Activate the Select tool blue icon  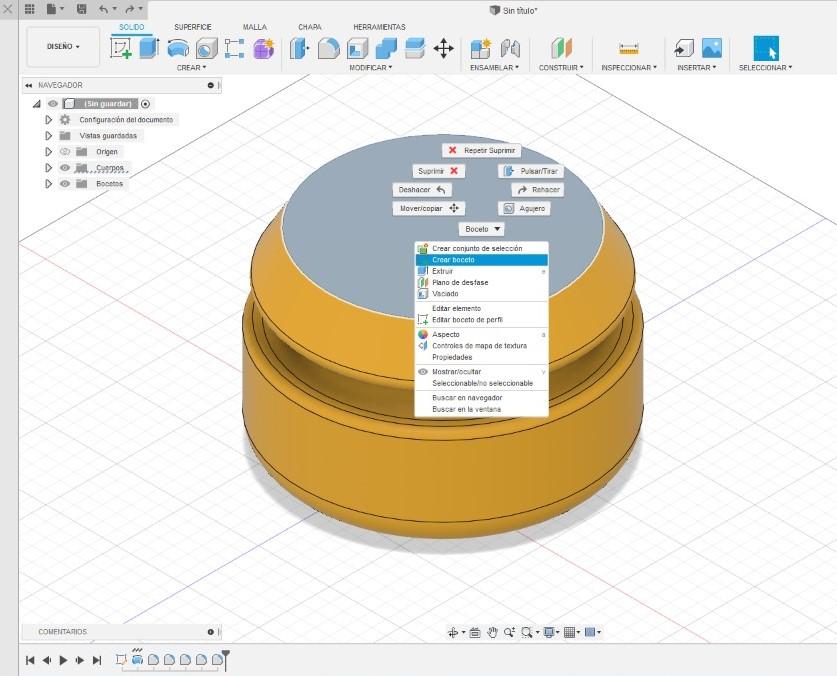pos(766,49)
